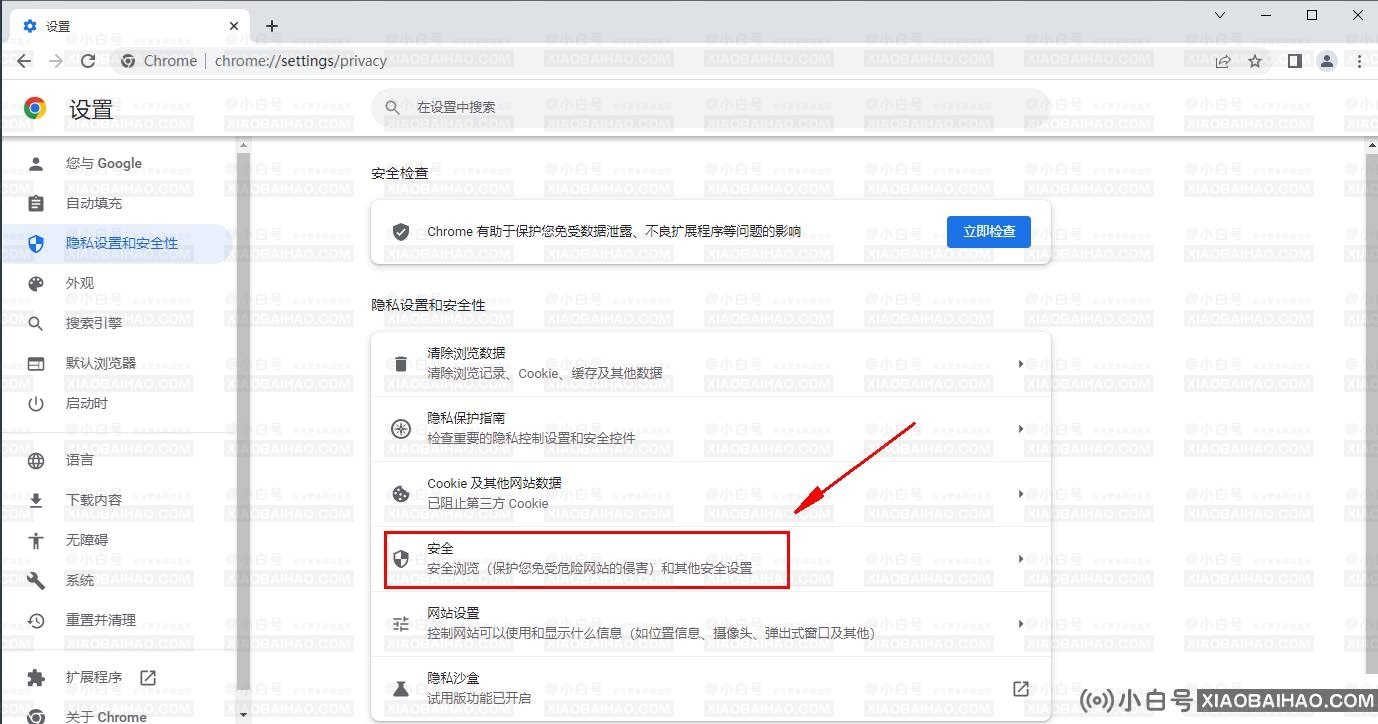Screen dimensions: 1378x724
Task: Click the browser window icon next to 默认浏览器
Action: [x=36, y=363]
